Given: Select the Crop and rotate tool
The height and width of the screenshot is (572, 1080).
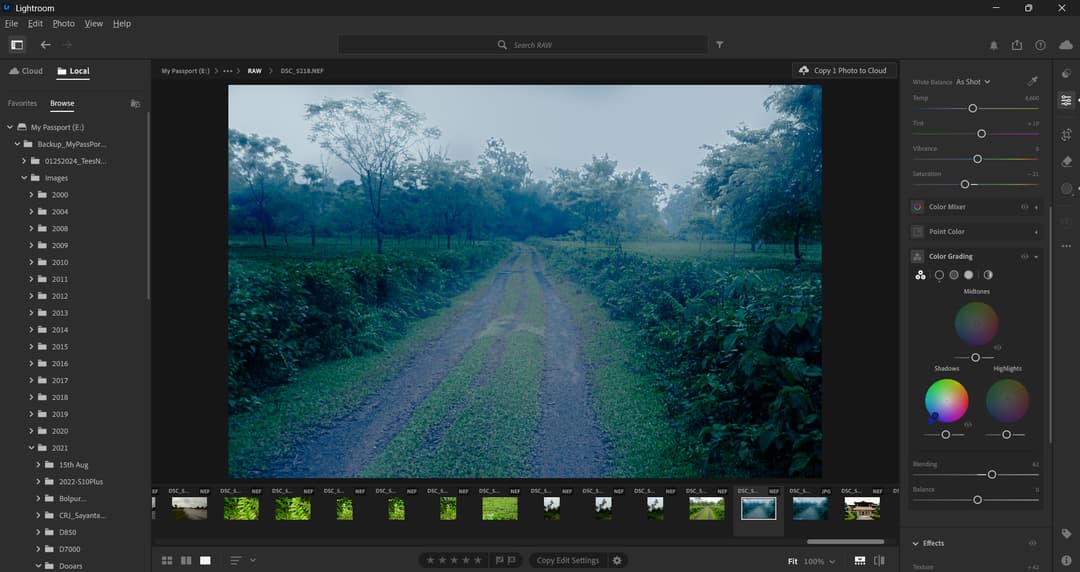Looking at the screenshot, I should (x=1066, y=134).
